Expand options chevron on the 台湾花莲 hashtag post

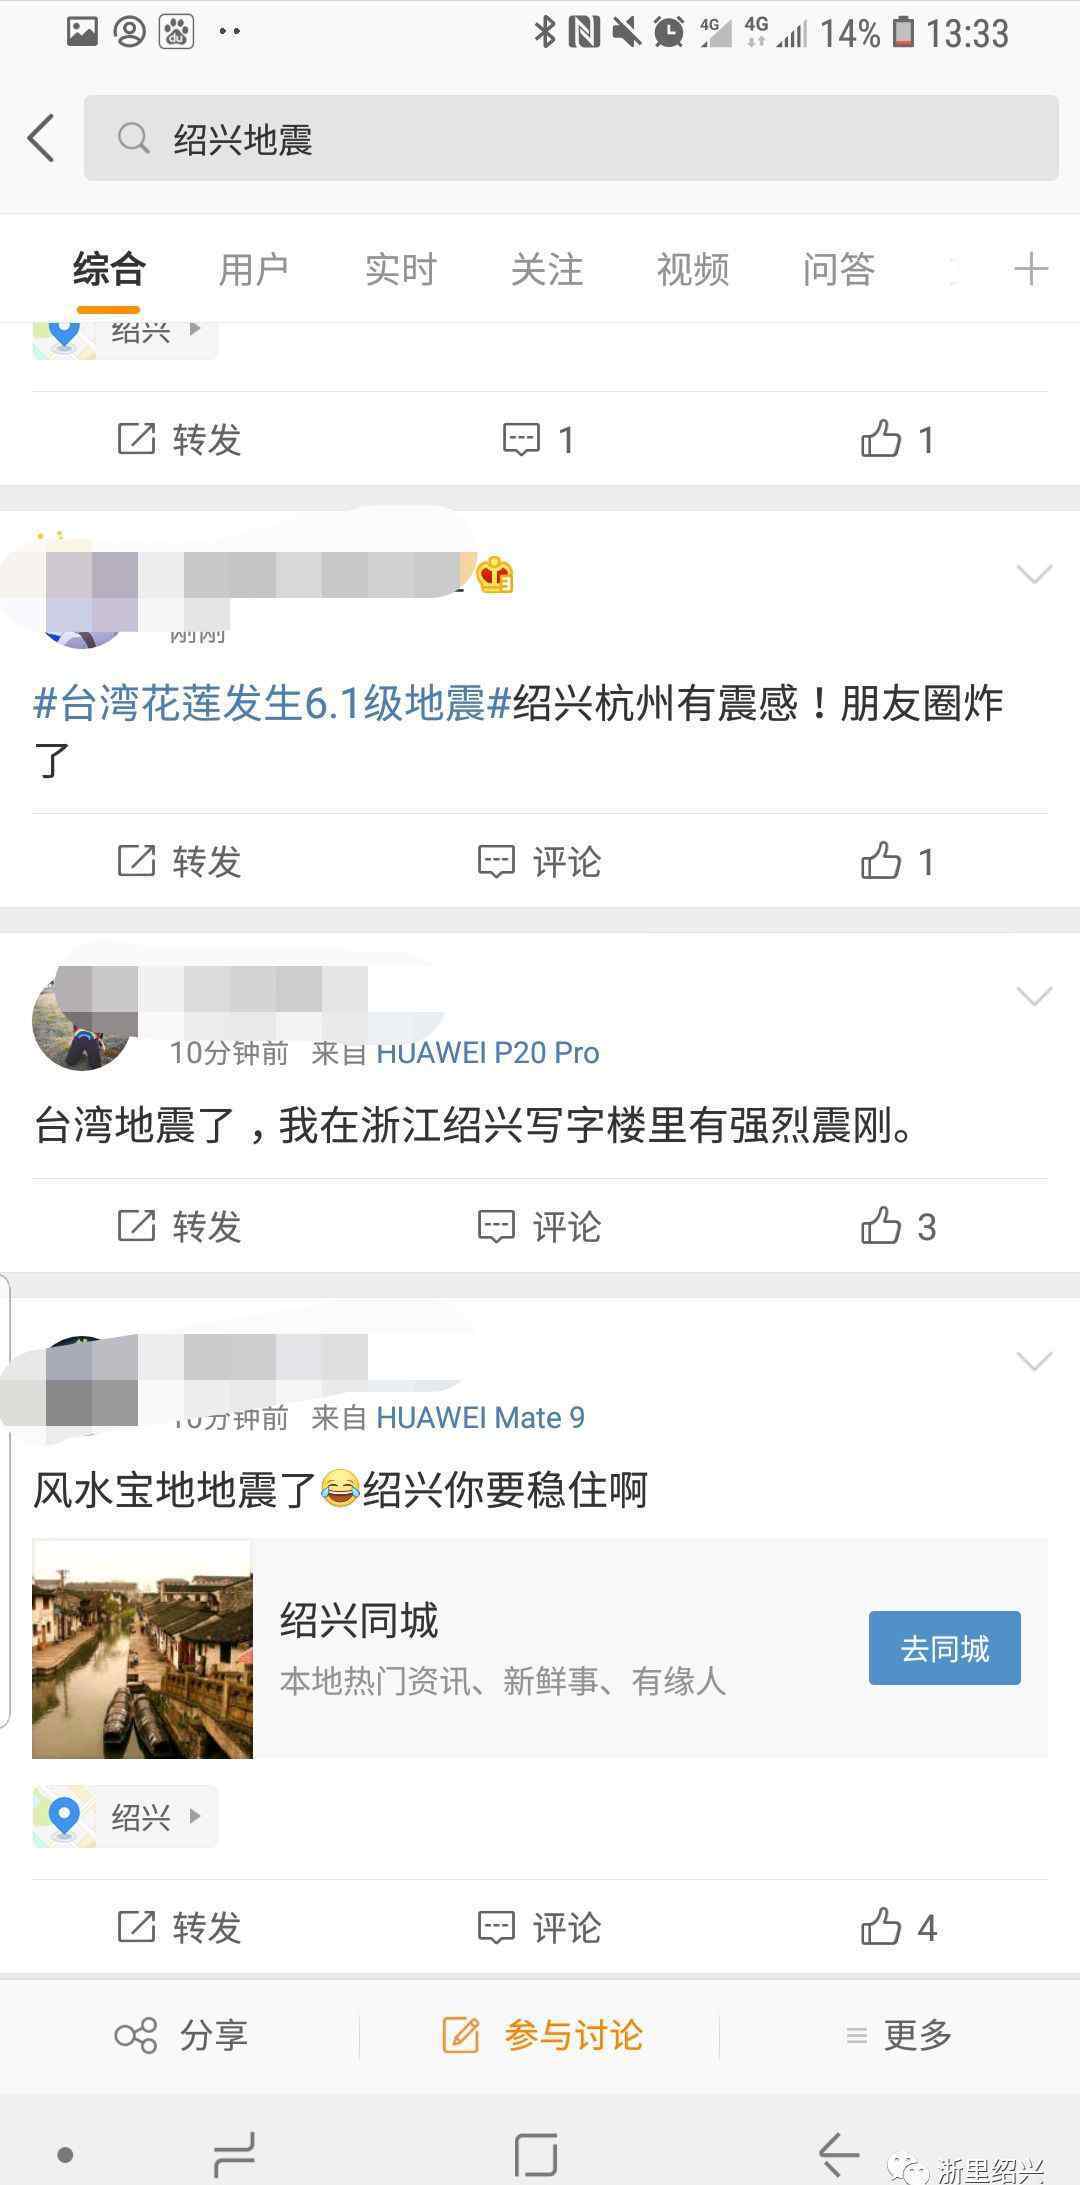coord(1034,574)
